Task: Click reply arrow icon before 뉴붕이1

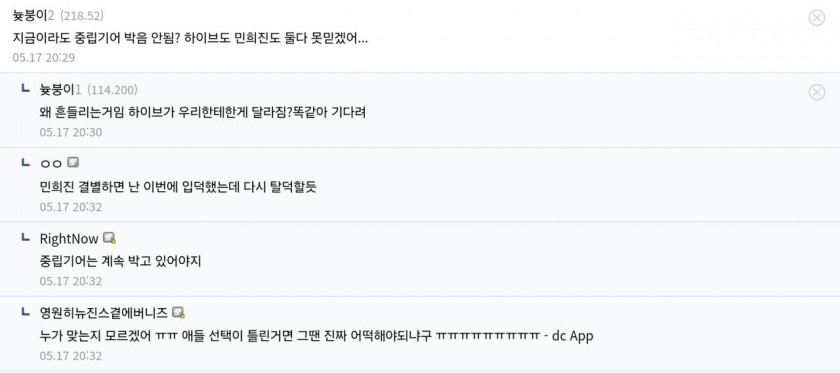Action: pyautogui.click(x=25, y=88)
